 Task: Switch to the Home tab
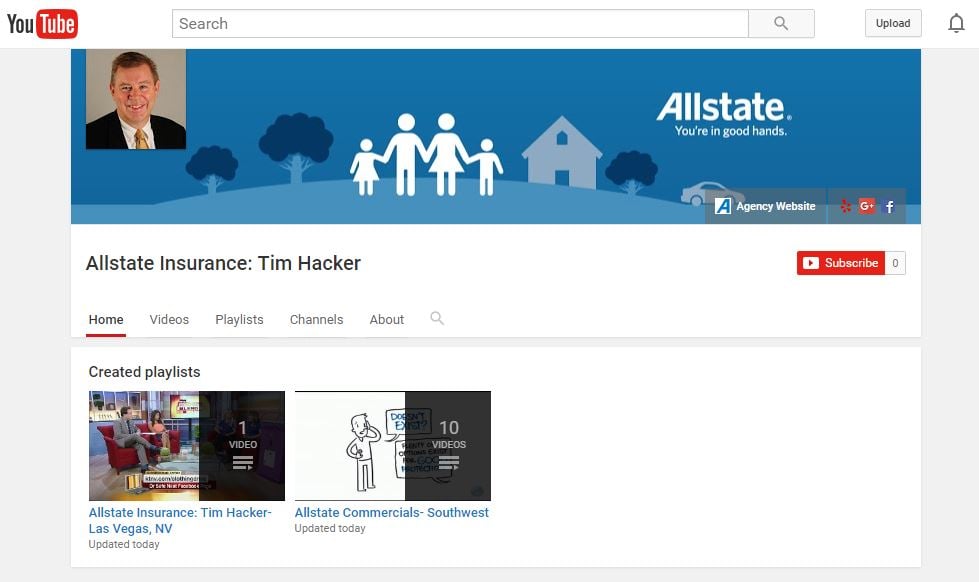[106, 320]
